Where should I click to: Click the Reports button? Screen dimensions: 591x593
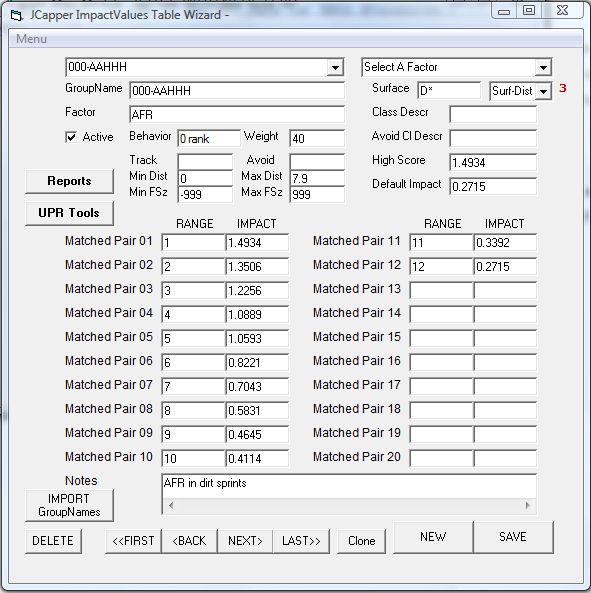coord(70,181)
